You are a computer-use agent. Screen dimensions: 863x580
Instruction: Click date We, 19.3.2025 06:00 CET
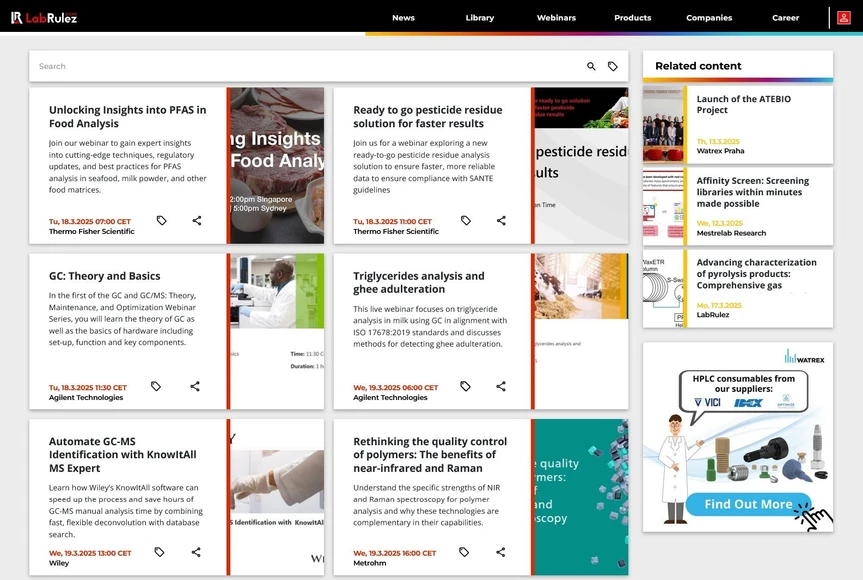[x=396, y=387]
